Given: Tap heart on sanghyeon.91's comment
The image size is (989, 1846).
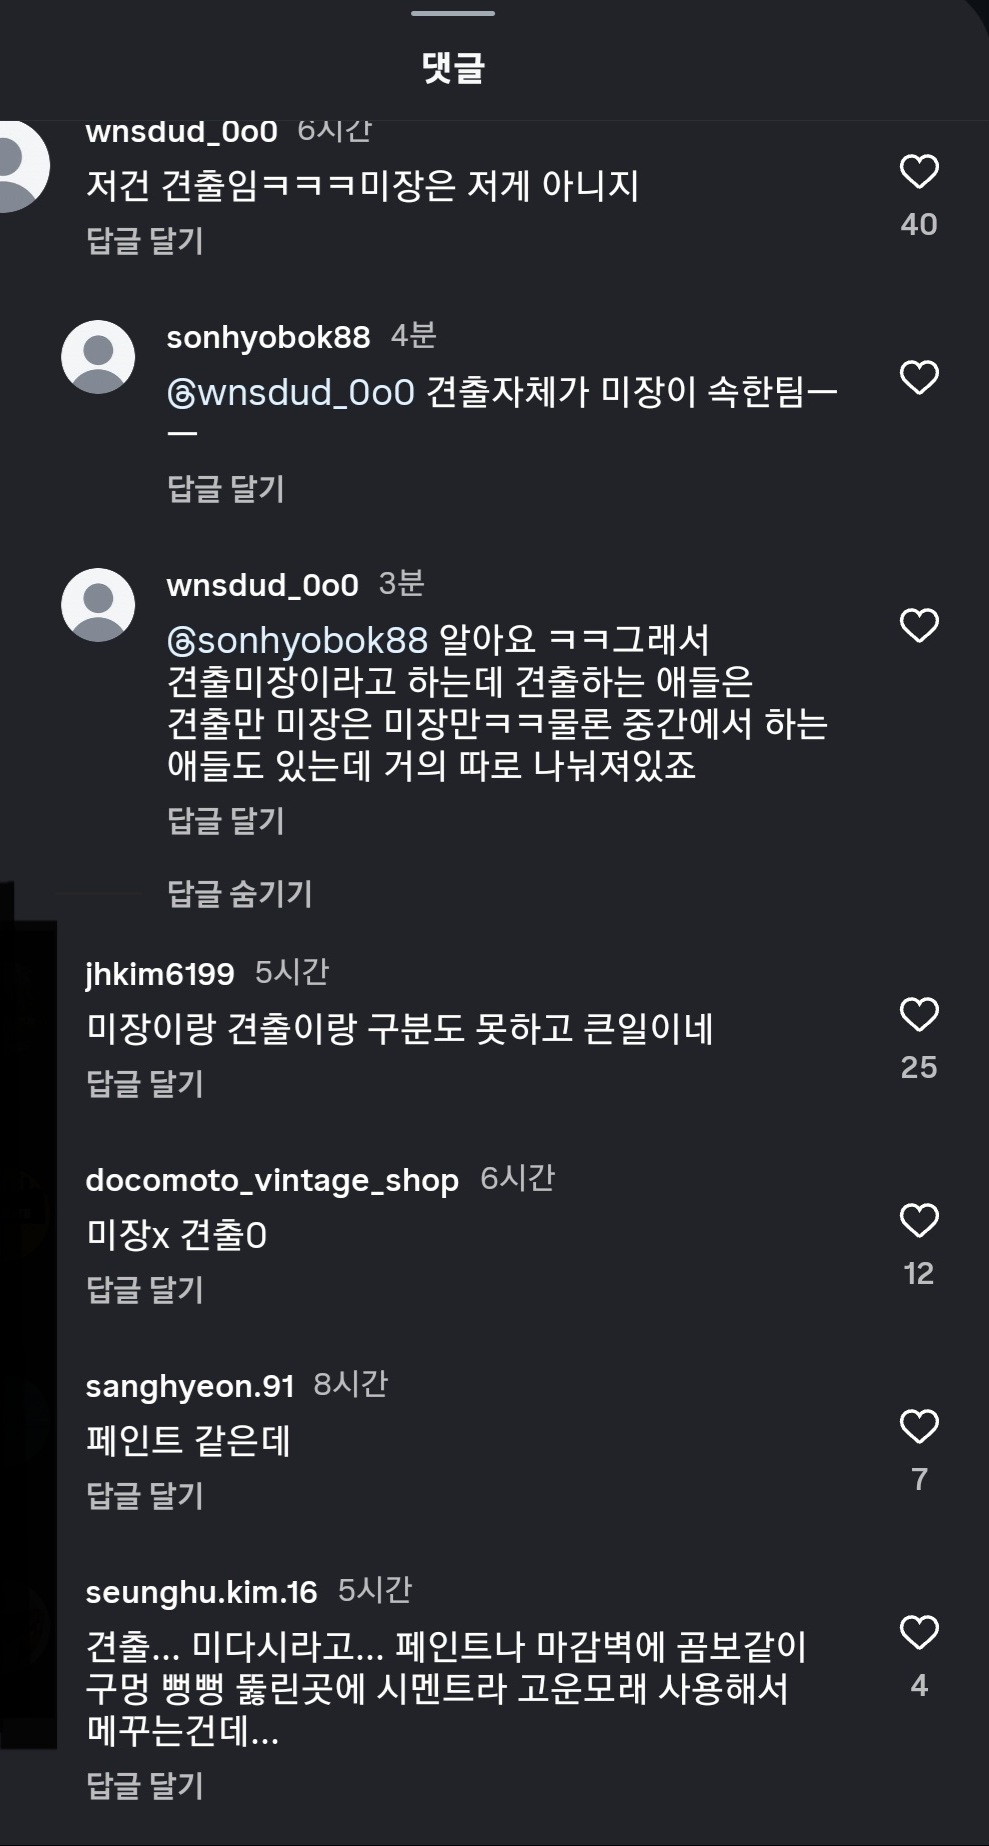Looking at the screenshot, I should (919, 1427).
